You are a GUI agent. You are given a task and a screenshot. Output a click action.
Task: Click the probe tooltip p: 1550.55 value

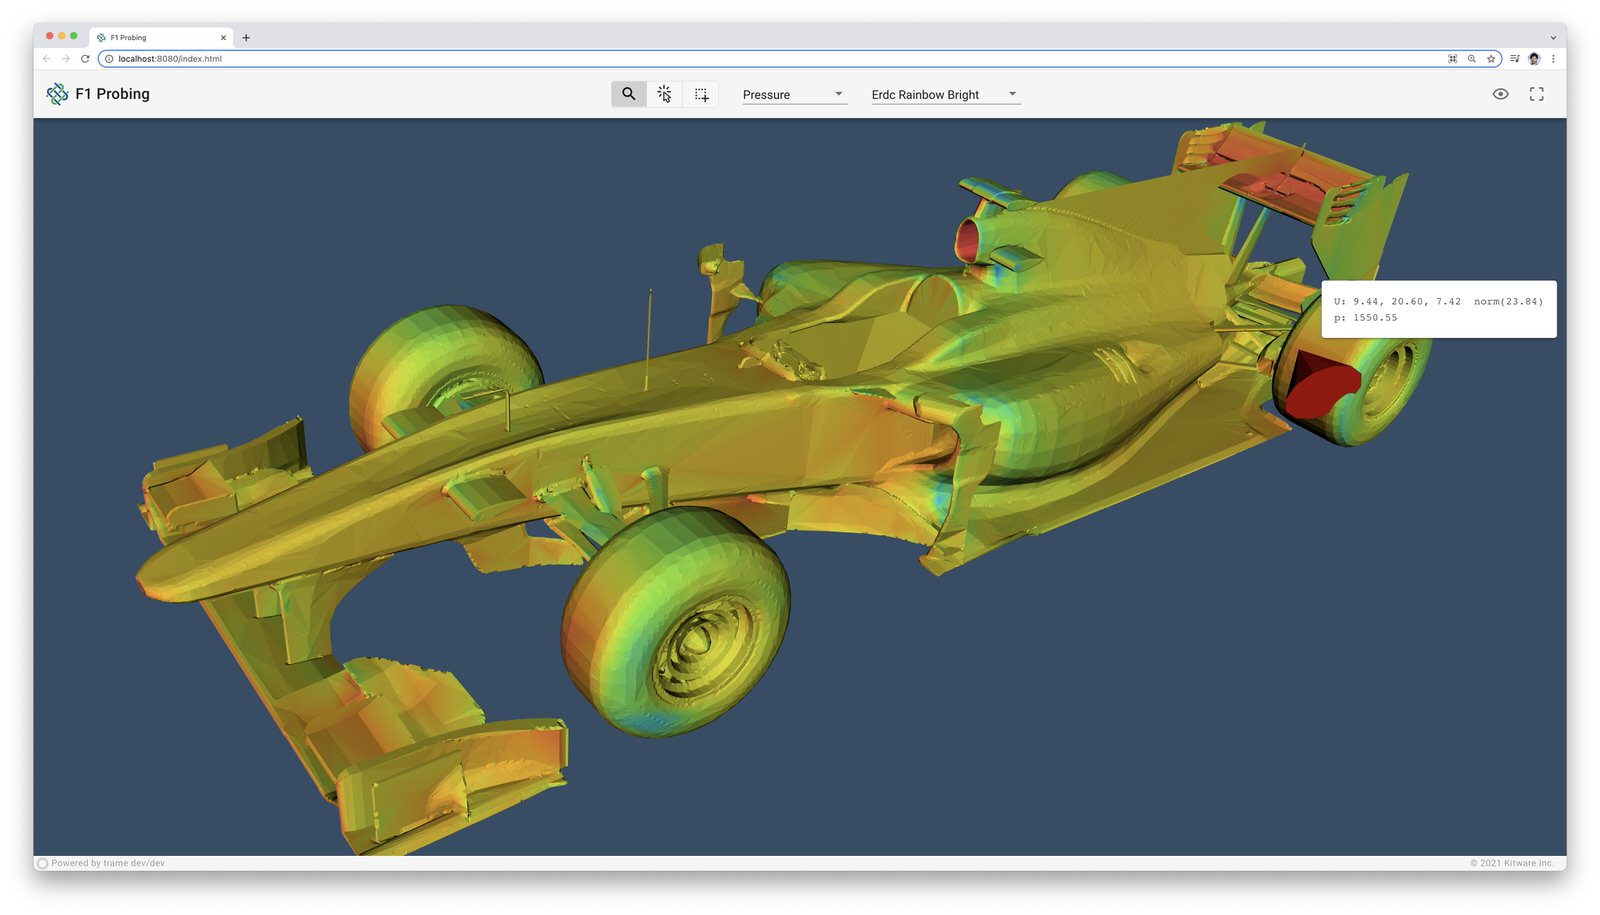pyautogui.click(x=1365, y=318)
